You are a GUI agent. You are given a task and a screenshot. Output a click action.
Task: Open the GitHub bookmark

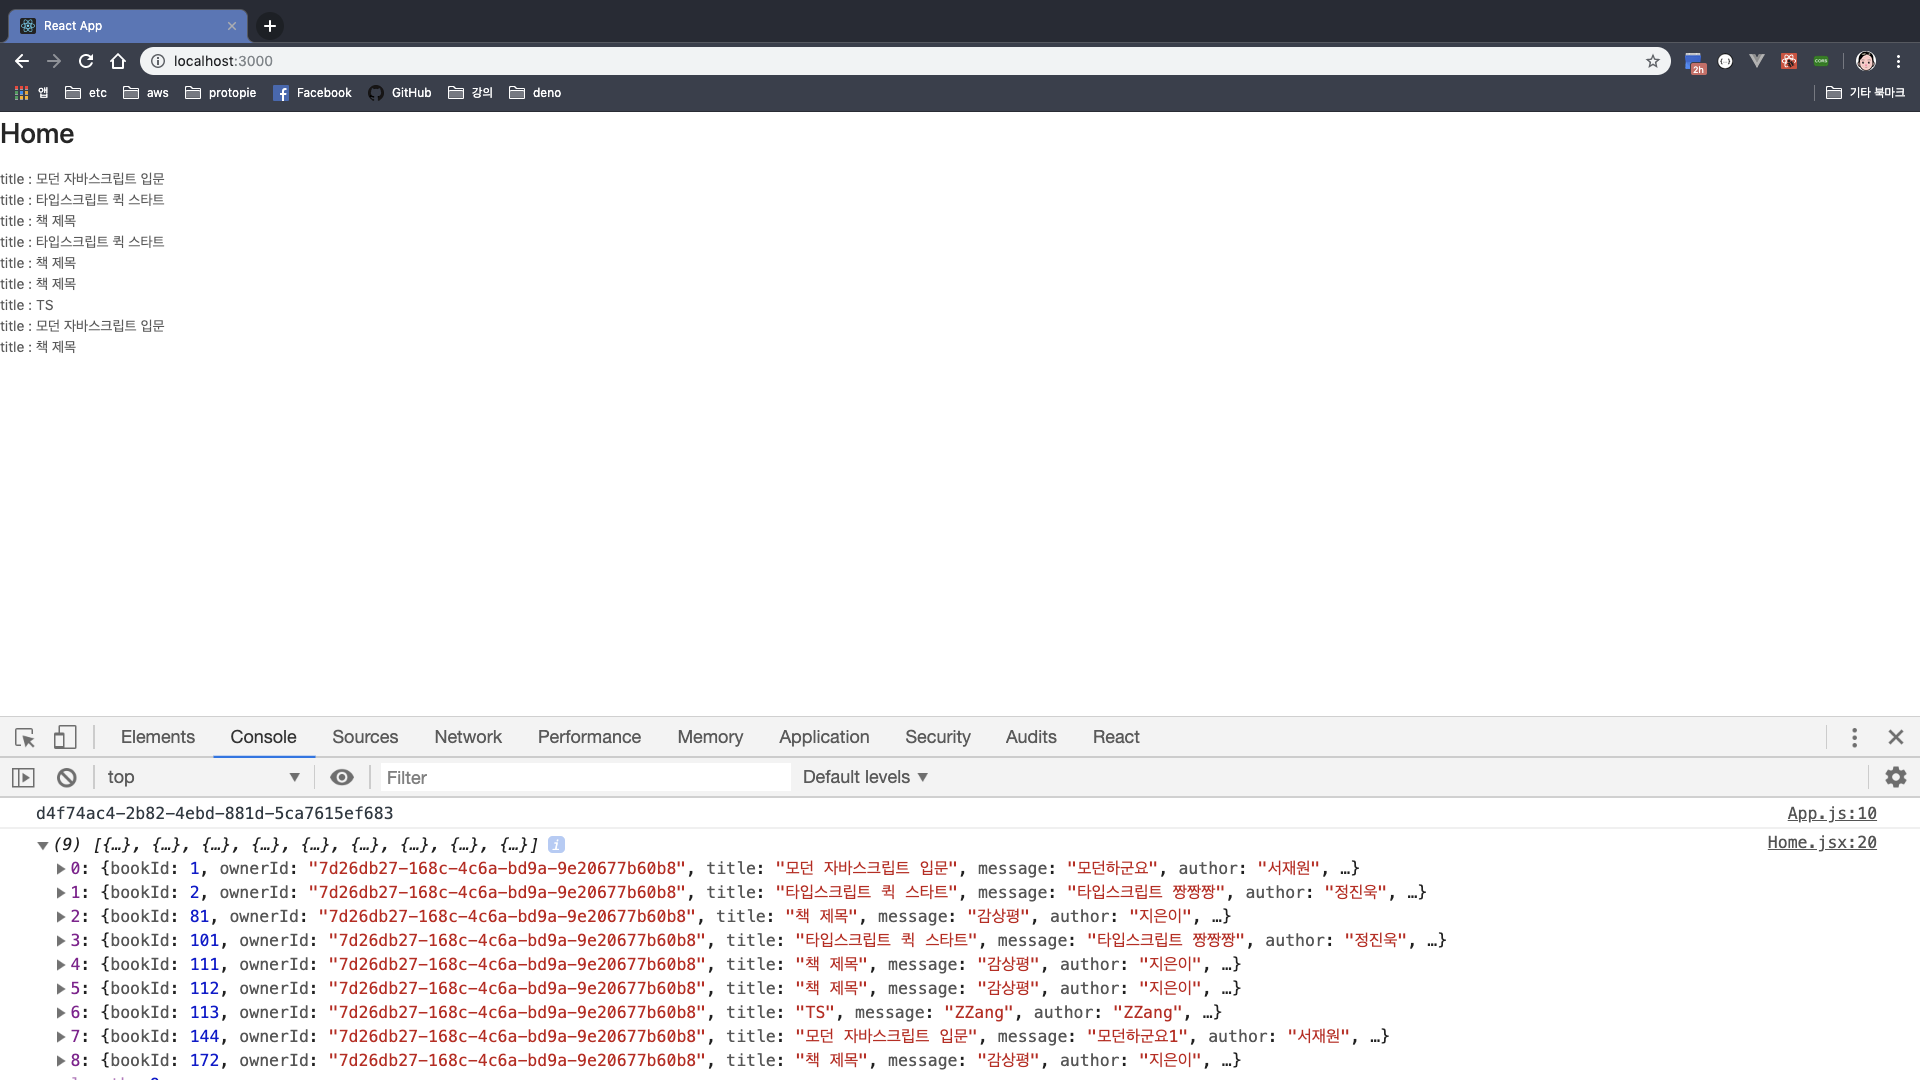[x=400, y=93]
